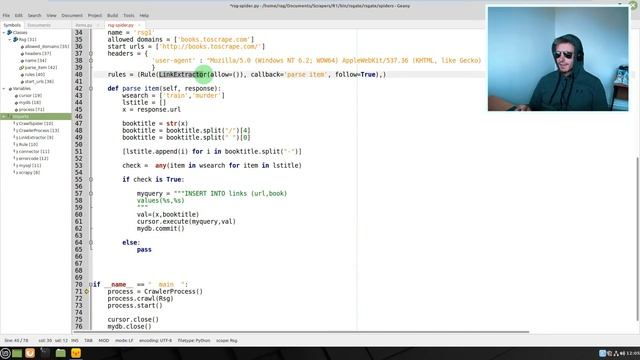Open the system start menu icon
640x360 pixels.
(5, 353)
